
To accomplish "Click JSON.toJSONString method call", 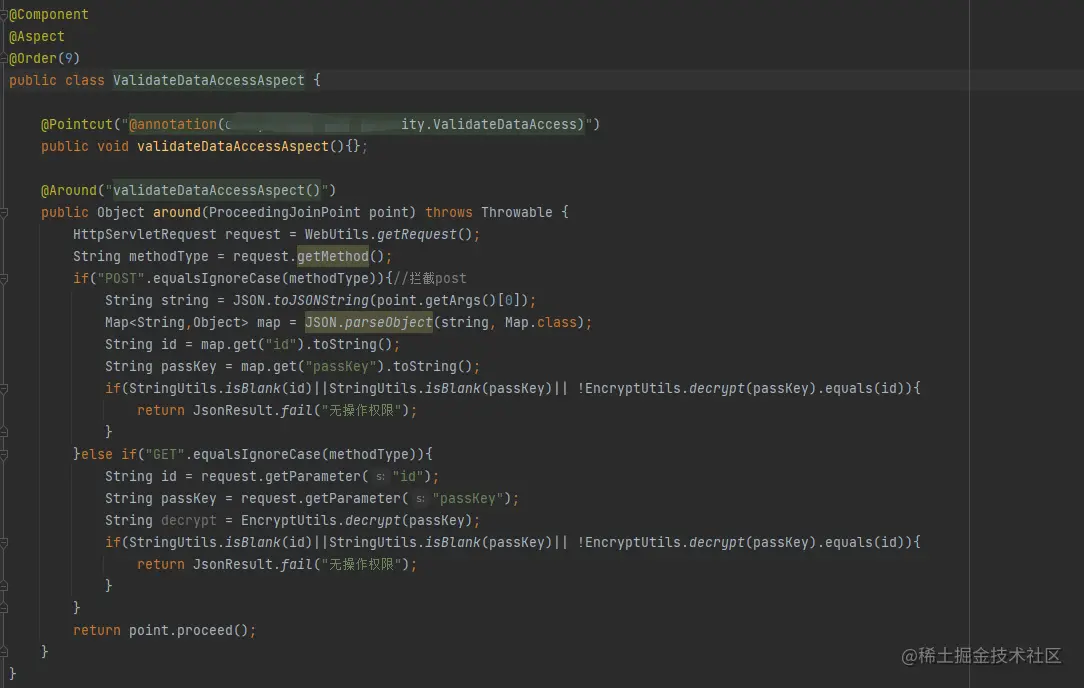I will click(301, 301).
